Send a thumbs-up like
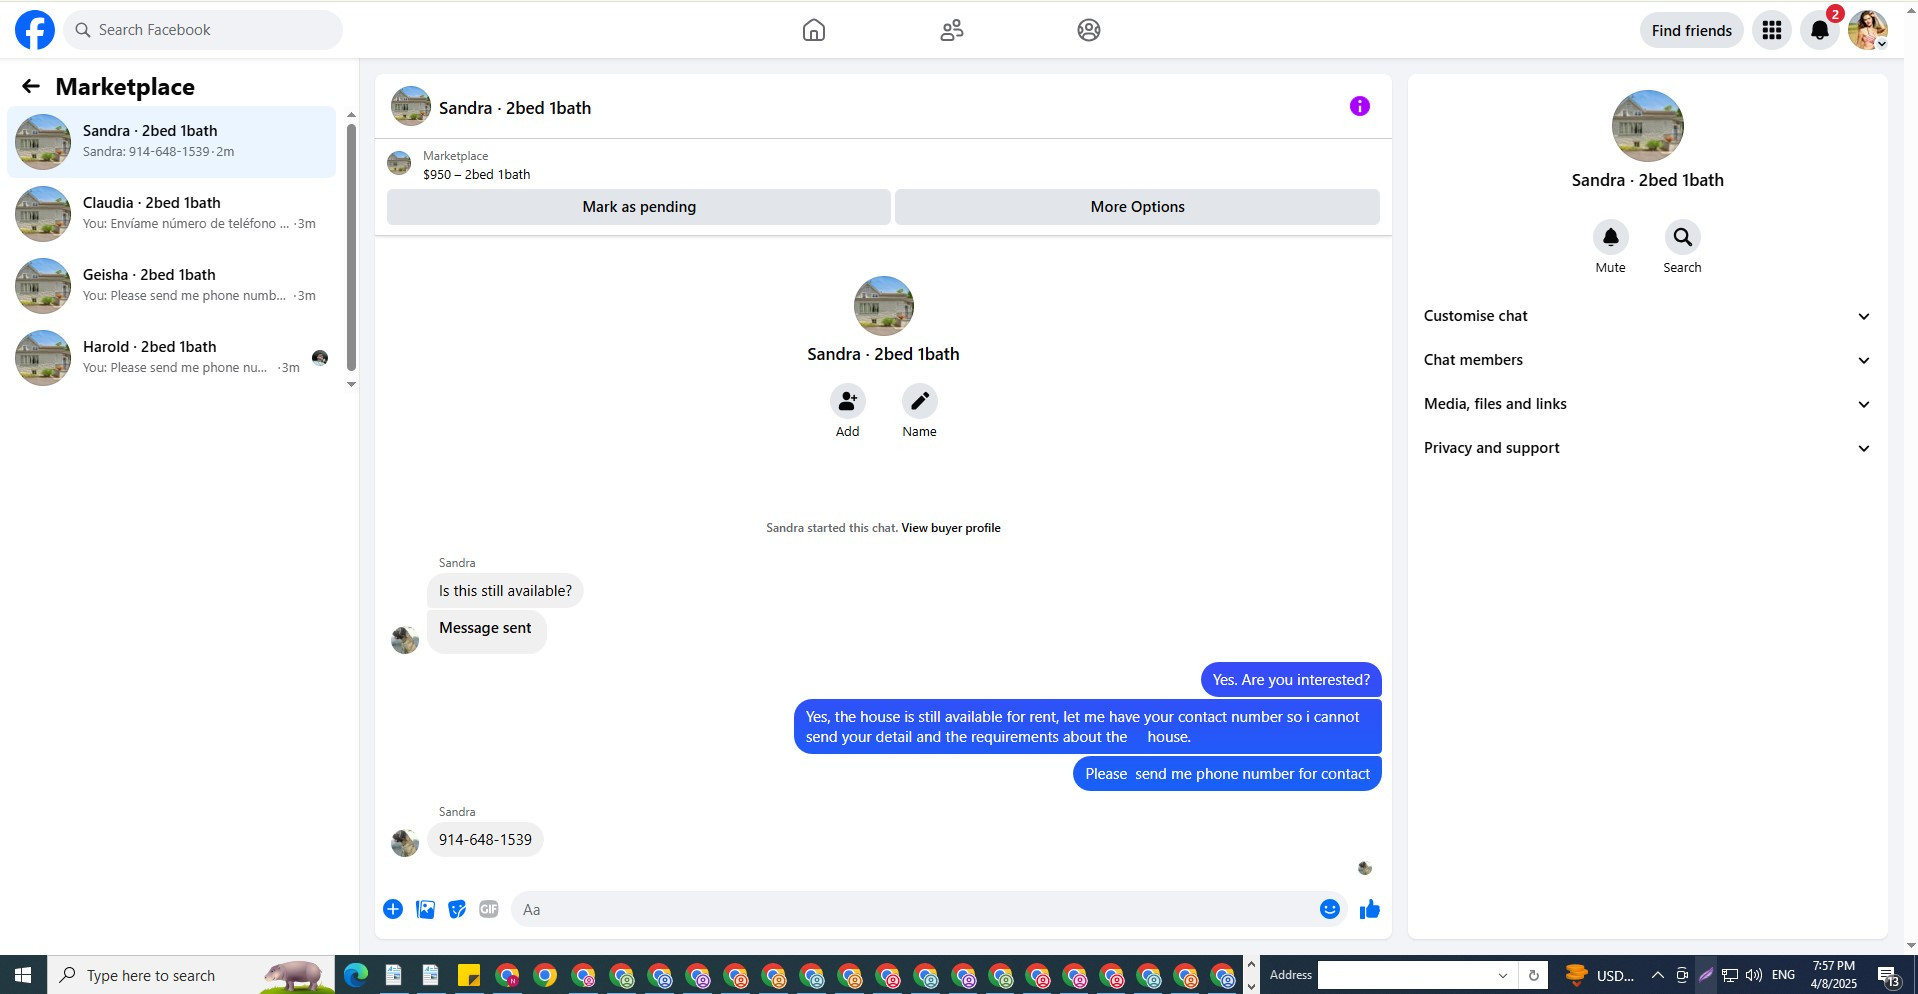 (1370, 909)
